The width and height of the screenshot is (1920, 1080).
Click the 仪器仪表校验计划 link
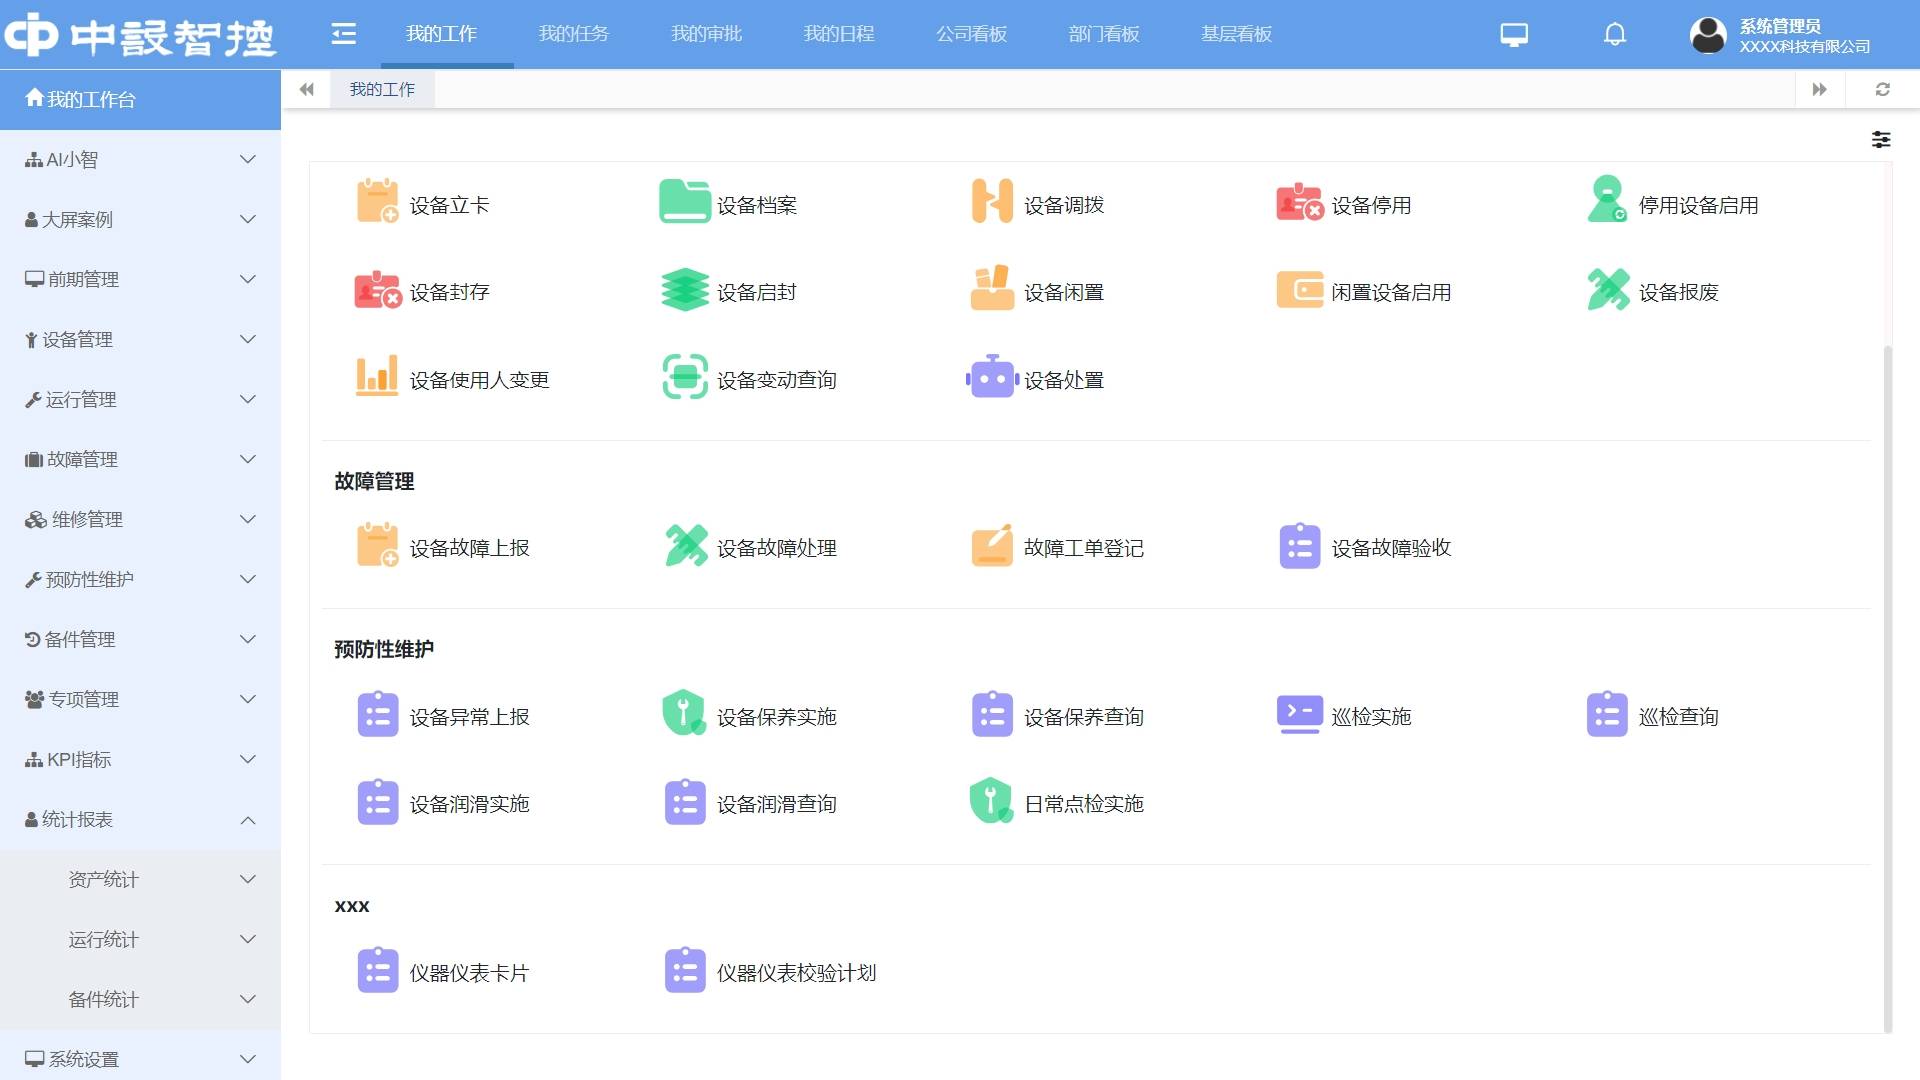pos(796,973)
